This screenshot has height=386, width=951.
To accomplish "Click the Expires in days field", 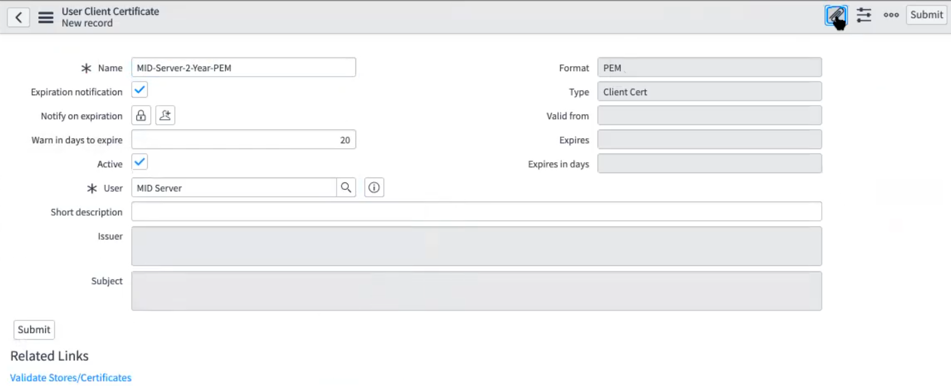I will [x=710, y=164].
